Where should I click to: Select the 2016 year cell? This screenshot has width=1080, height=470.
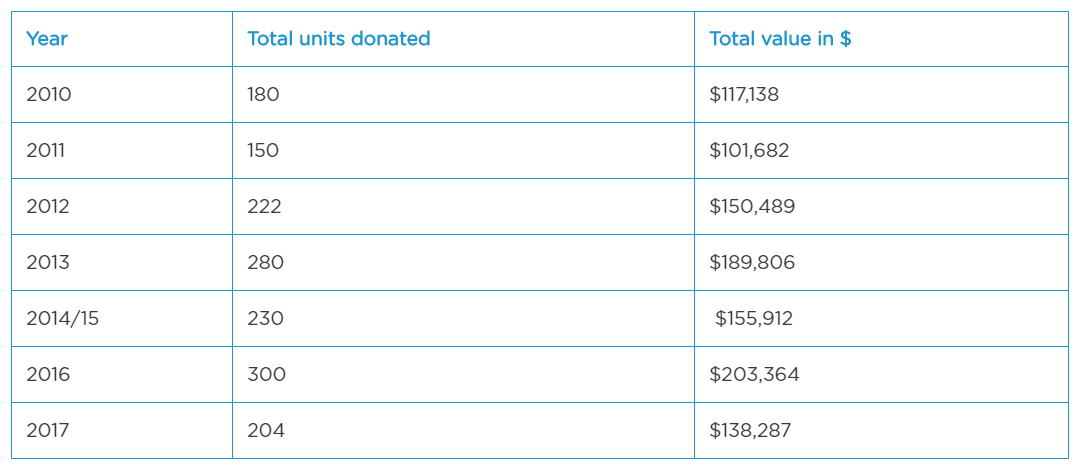(48, 375)
